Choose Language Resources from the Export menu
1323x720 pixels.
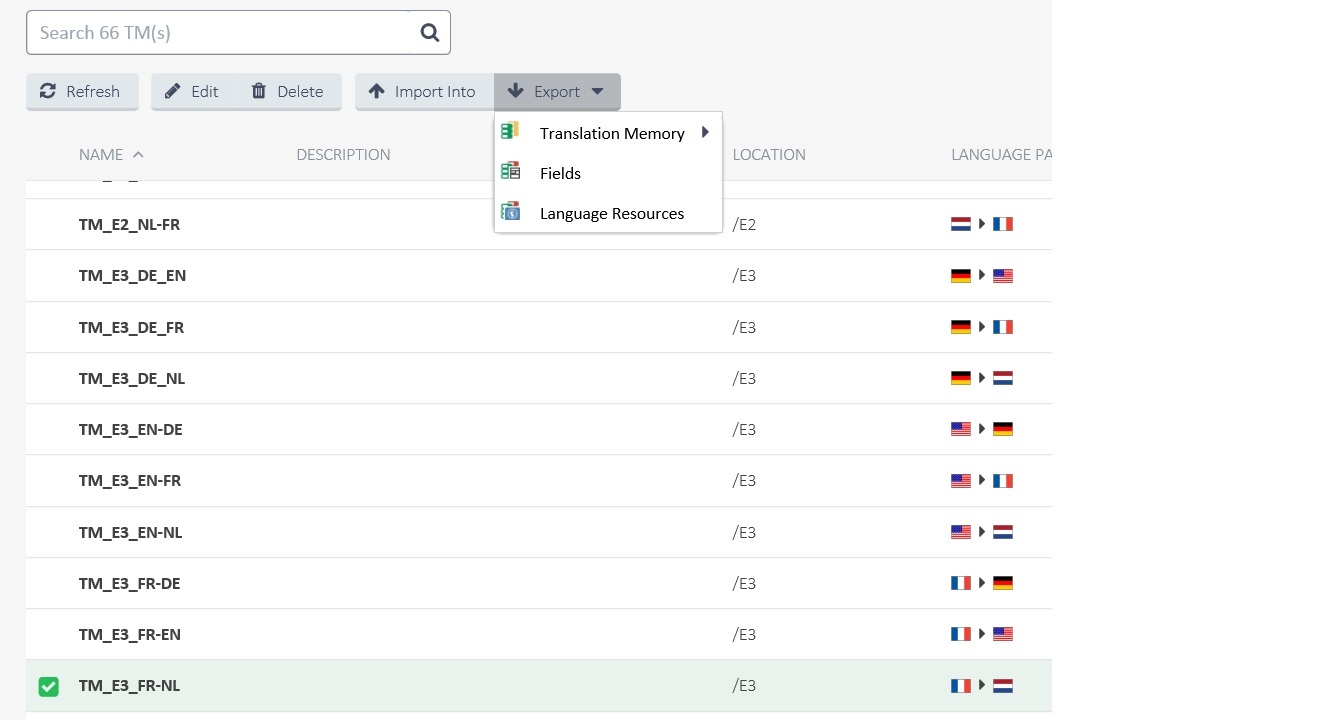[x=611, y=212]
